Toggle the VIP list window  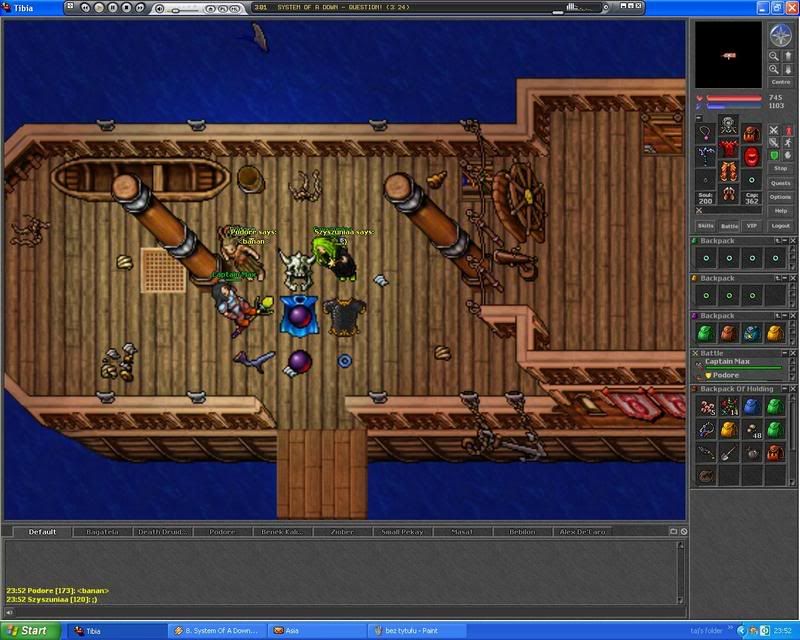pyautogui.click(x=752, y=226)
